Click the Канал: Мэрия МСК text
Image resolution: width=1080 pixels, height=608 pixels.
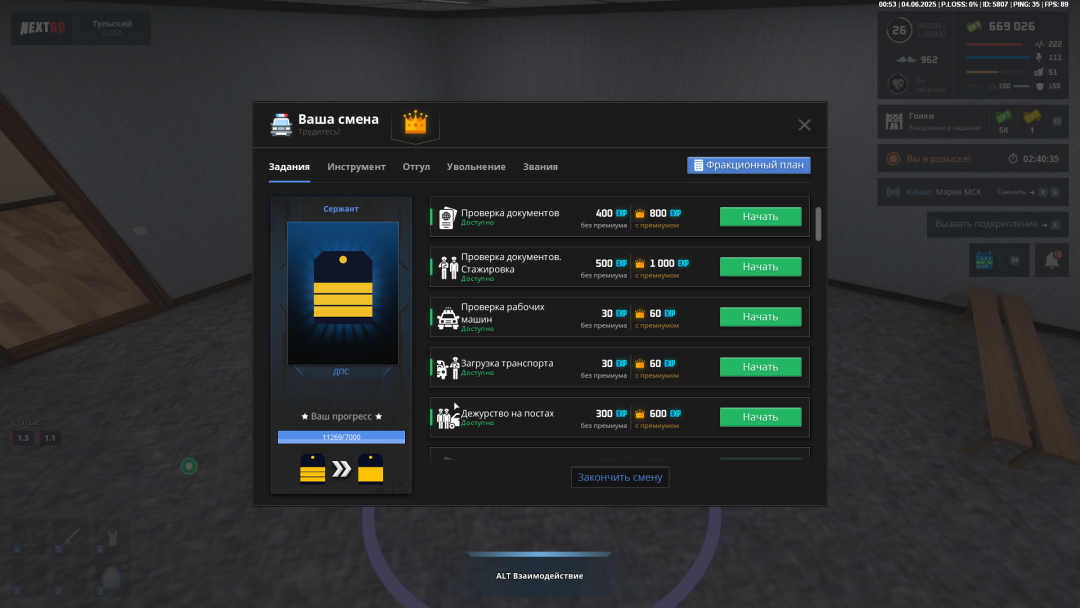pyautogui.click(x=944, y=192)
